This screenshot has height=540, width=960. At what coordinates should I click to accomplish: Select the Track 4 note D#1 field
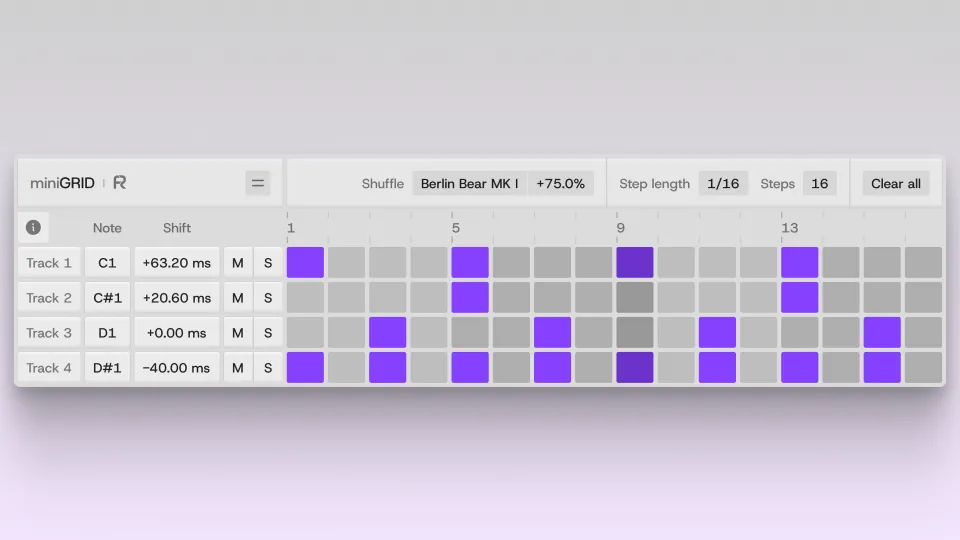tap(107, 367)
